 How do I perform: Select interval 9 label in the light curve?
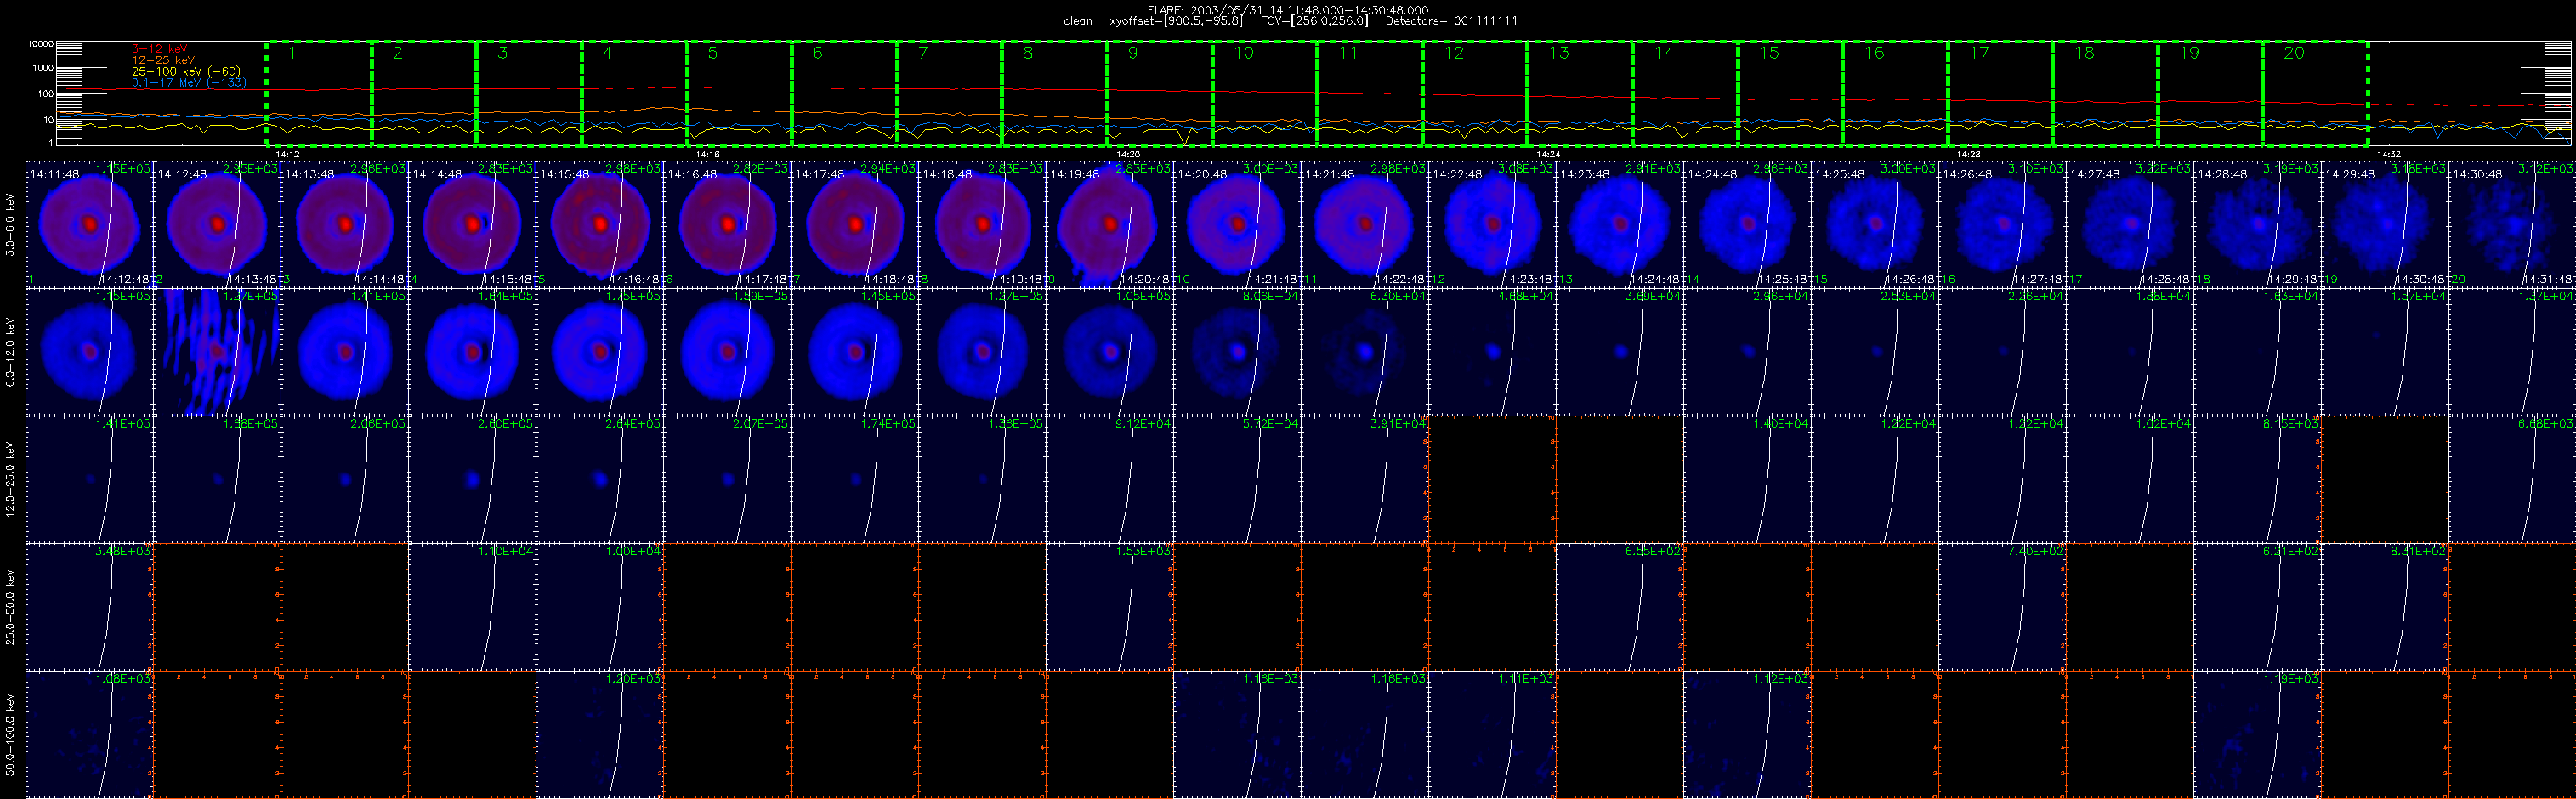pos(1133,53)
